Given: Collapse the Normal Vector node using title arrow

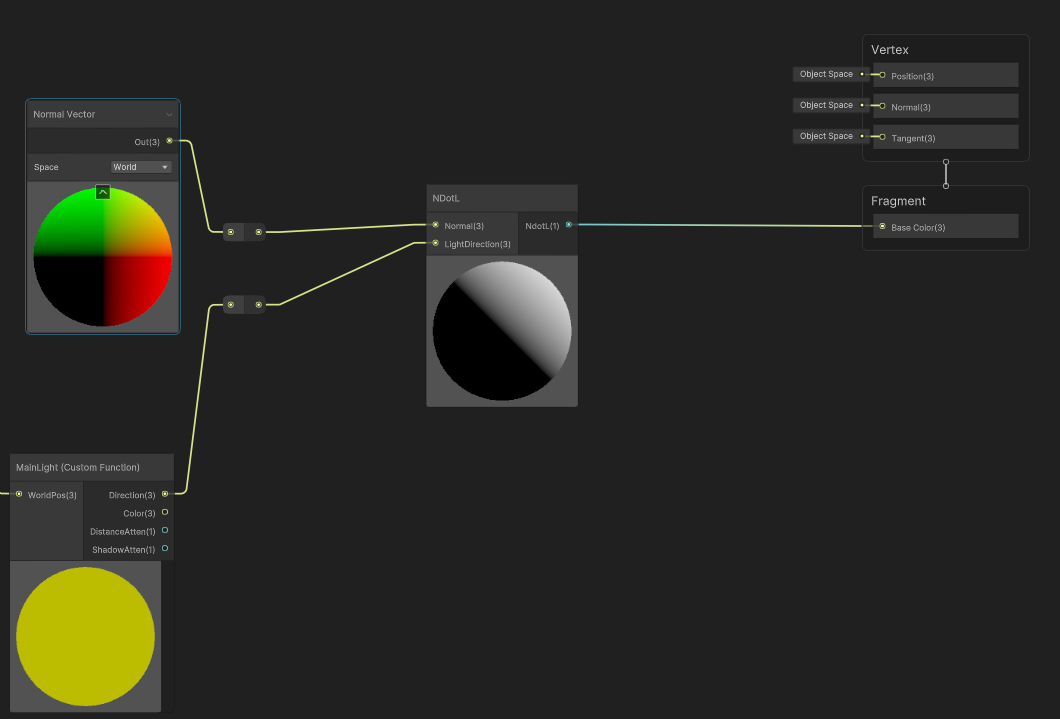Looking at the screenshot, I should pyautogui.click(x=169, y=115).
